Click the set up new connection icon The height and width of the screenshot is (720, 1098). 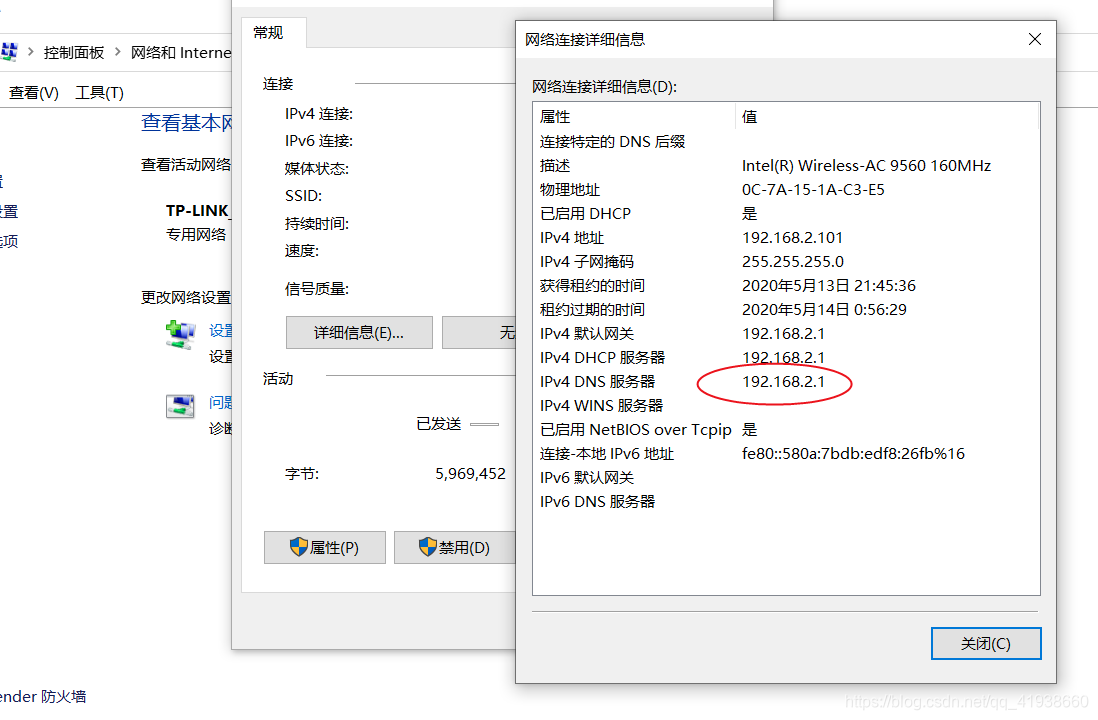coord(180,333)
